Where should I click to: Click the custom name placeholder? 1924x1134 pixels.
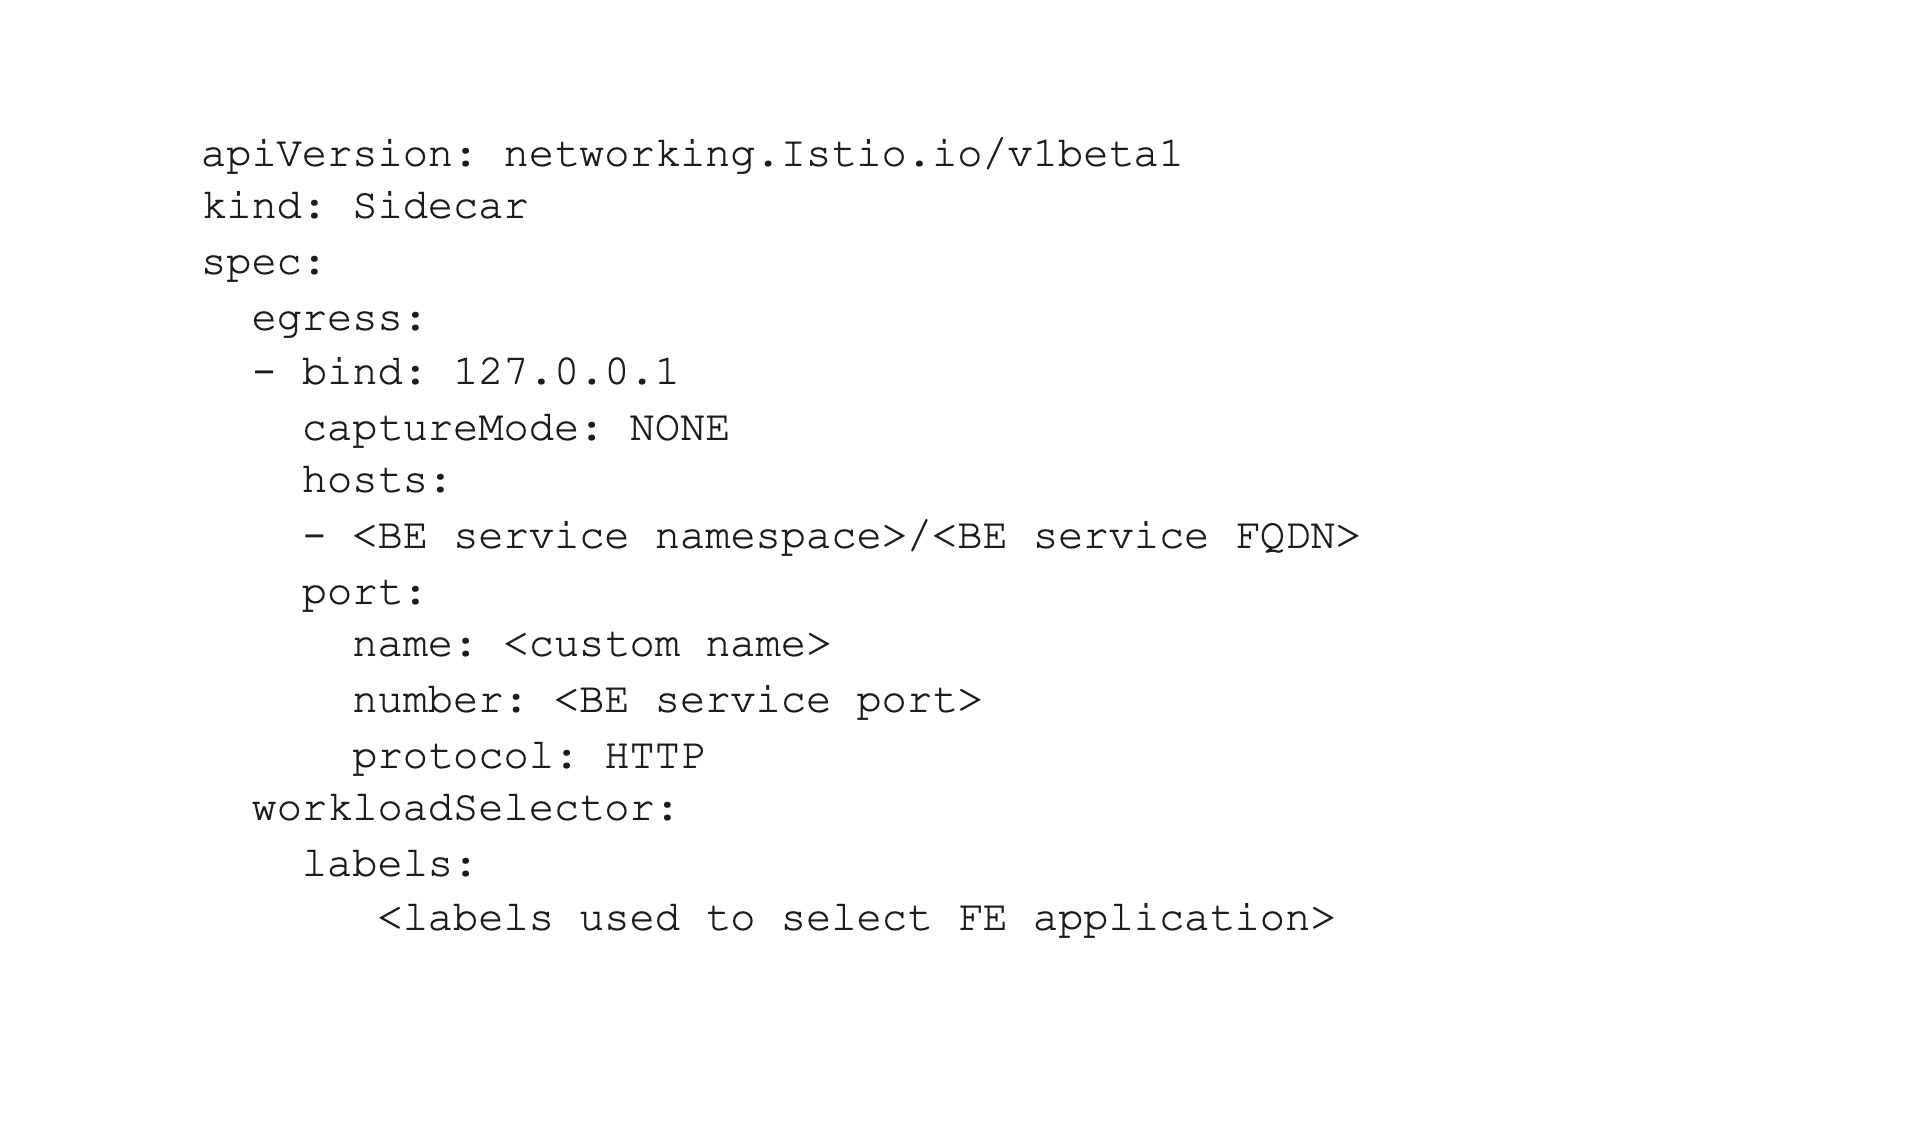(667, 645)
